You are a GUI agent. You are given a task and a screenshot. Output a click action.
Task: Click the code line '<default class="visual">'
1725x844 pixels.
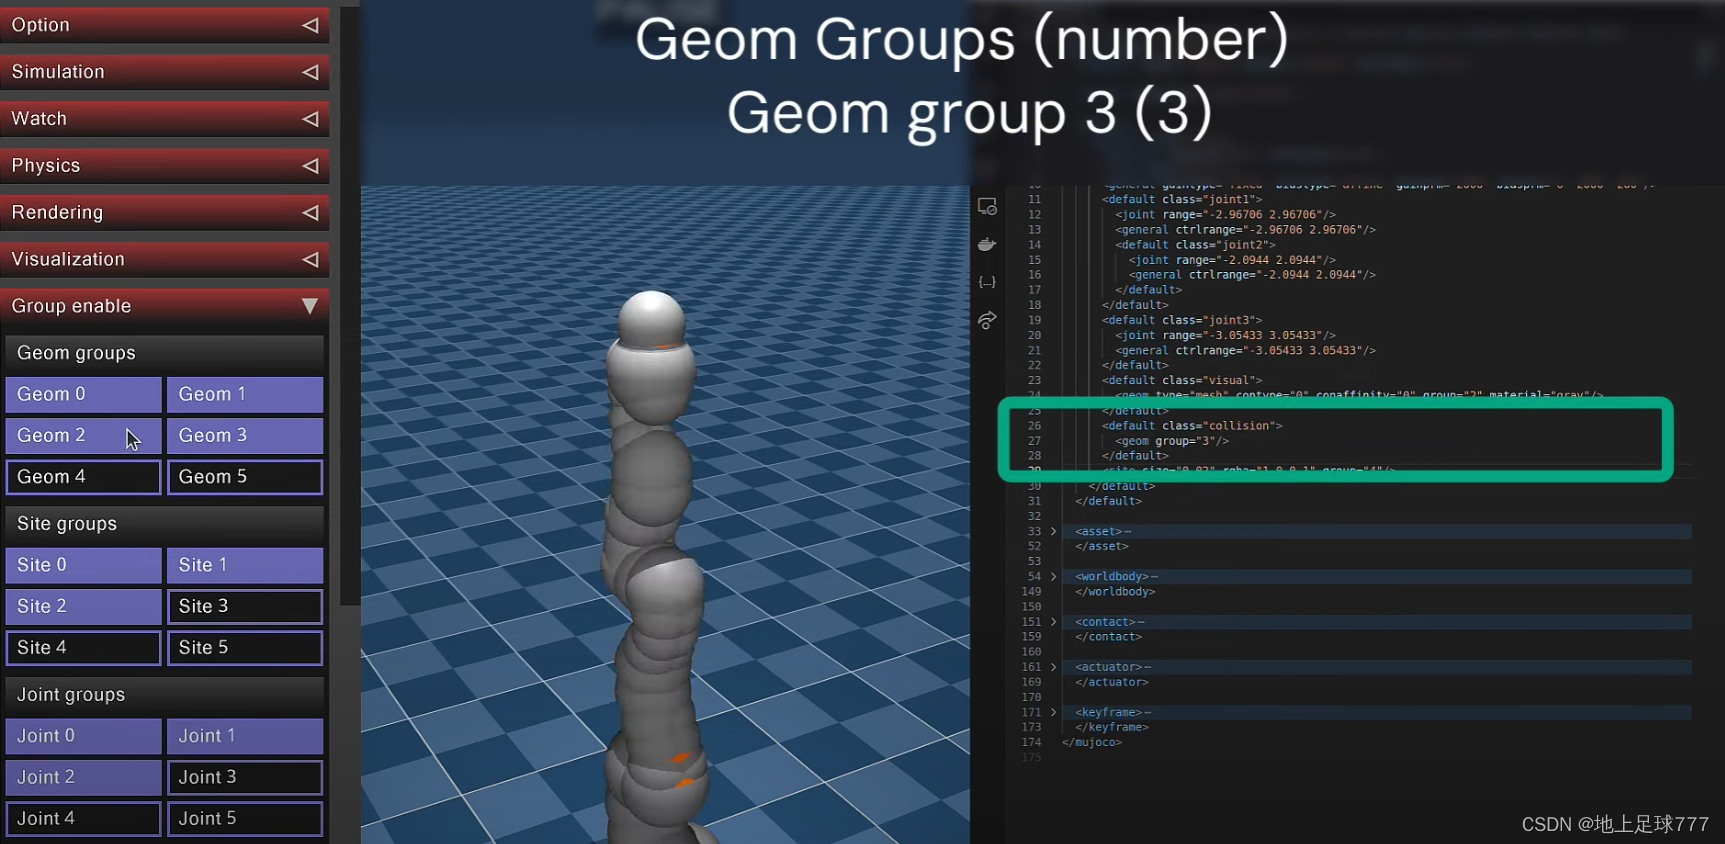point(1182,380)
